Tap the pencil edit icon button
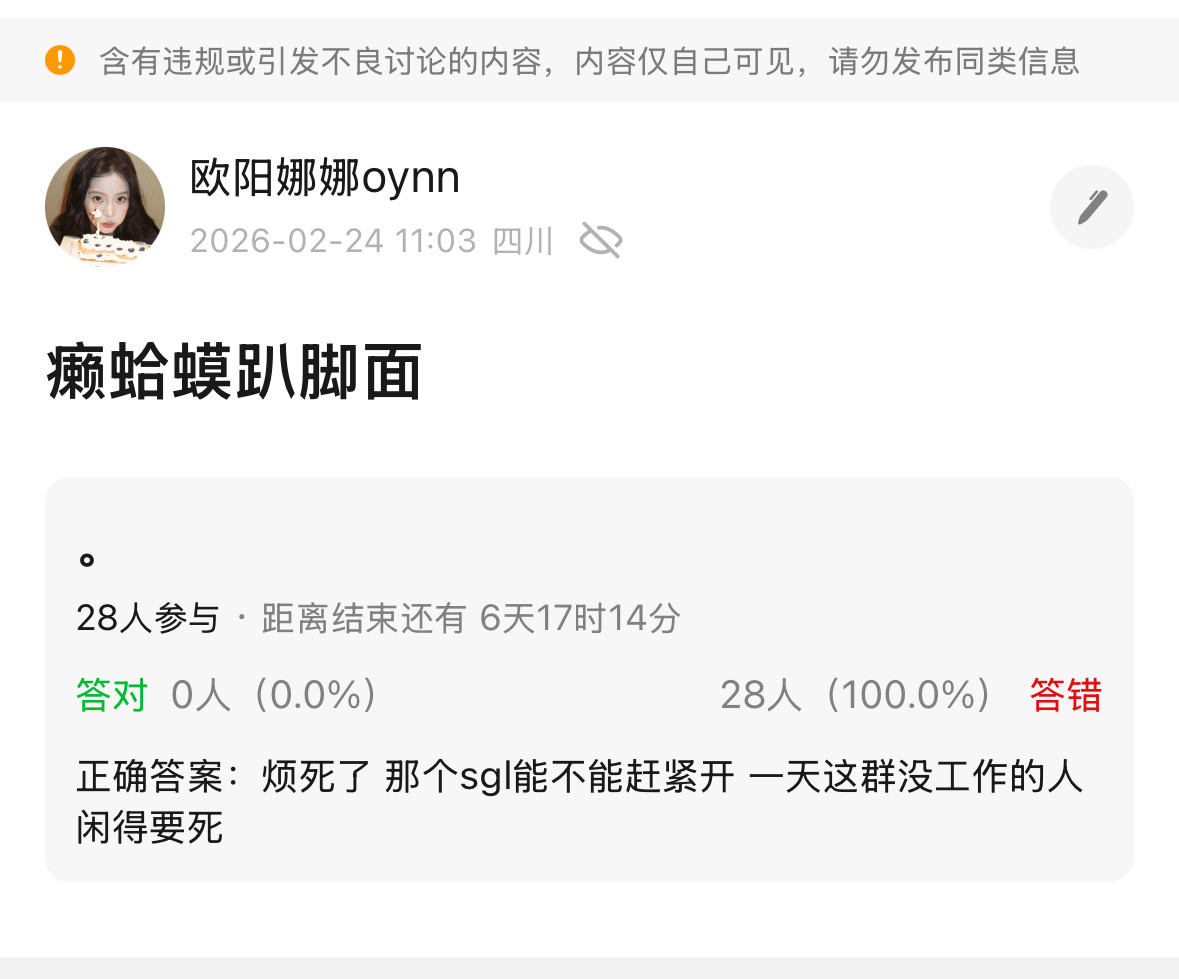1179x979 pixels. [x=1092, y=207]
